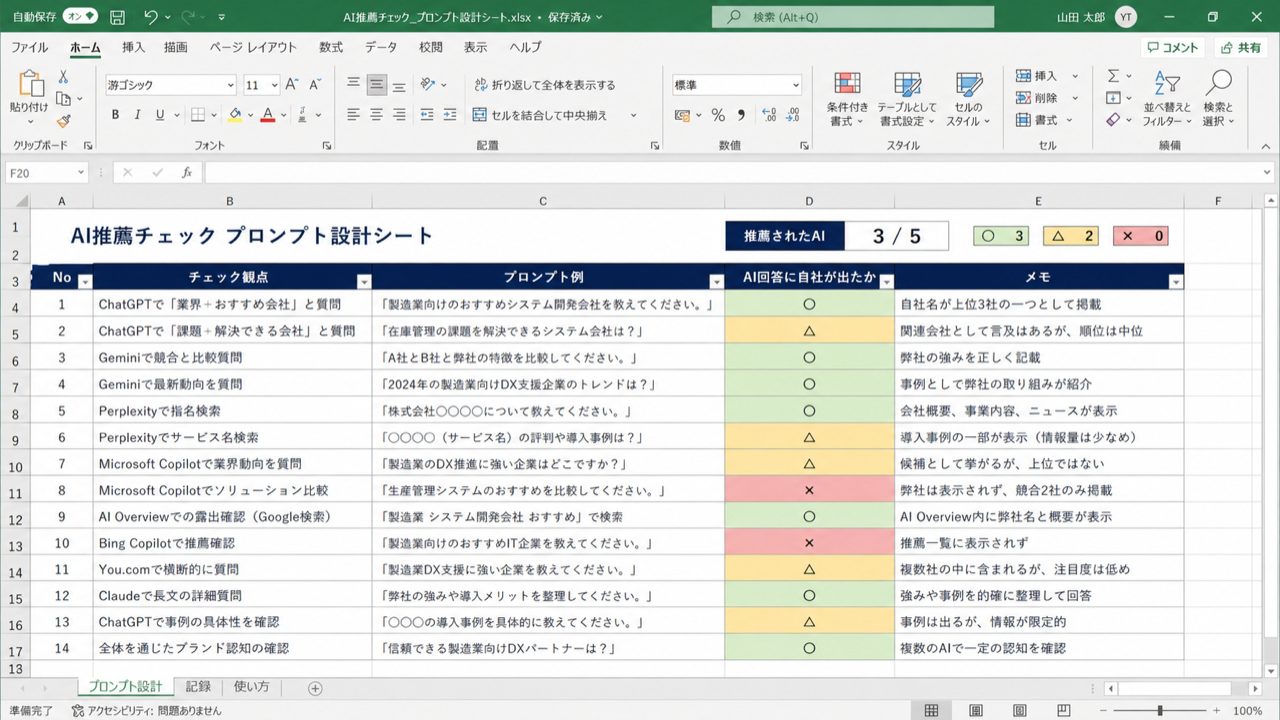Click the 検索 search box
The width and height of the screenshot is (1280, 720).
pos(853,17)
